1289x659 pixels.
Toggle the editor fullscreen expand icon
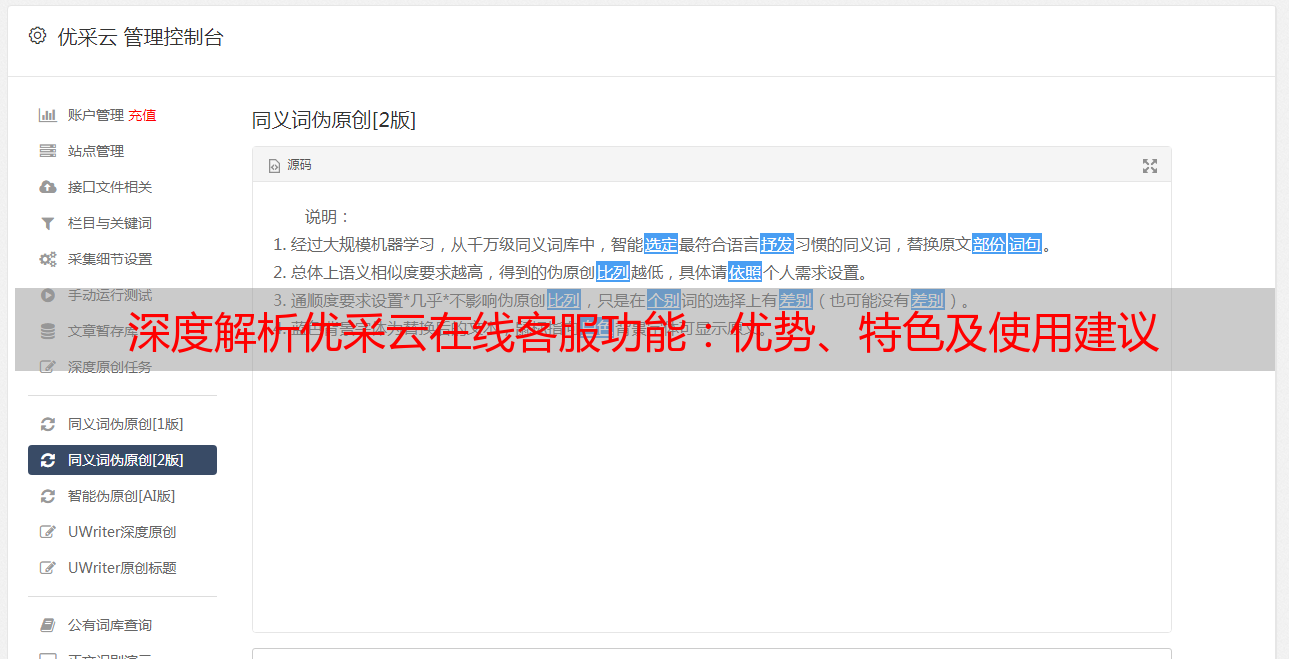pyautogui.click(x=1150, y=166)
